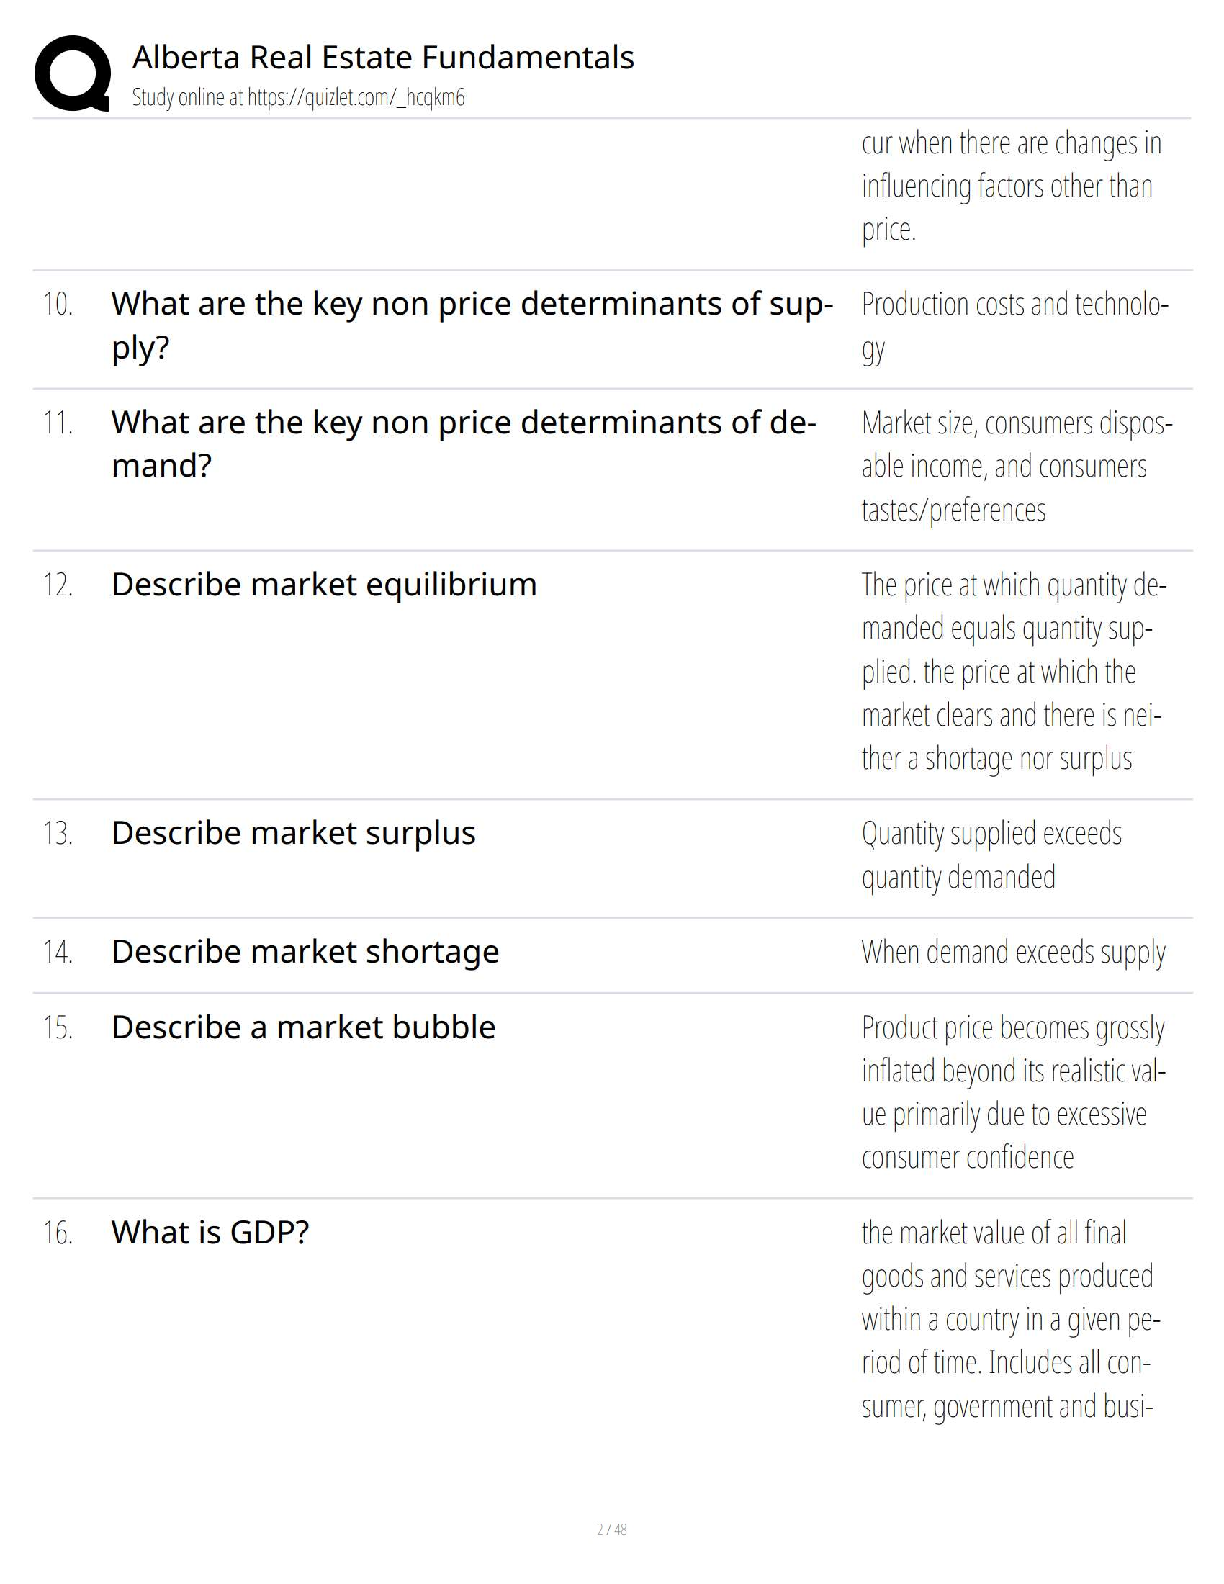Click the page number 2 / 48 footer

pos(612,1529)
